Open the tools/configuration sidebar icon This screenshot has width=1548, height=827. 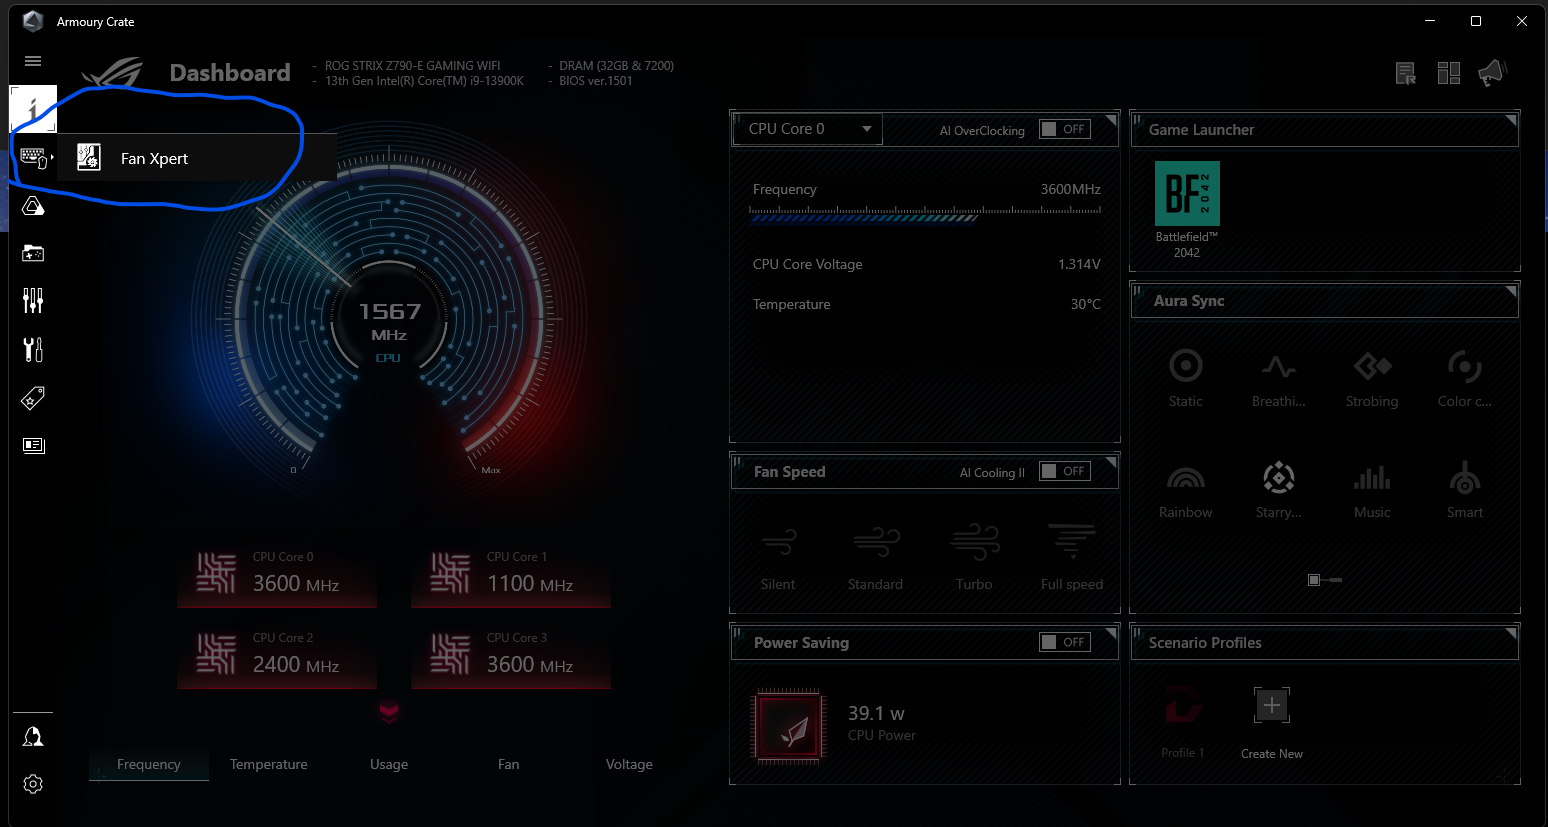(x=33, y=350)
